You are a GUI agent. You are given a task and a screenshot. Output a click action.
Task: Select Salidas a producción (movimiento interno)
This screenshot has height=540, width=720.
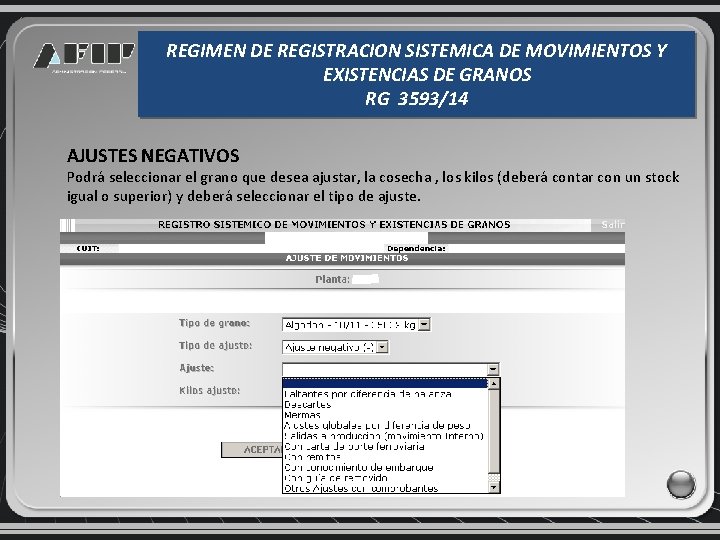pyautogui.click(x=384, y=436)
